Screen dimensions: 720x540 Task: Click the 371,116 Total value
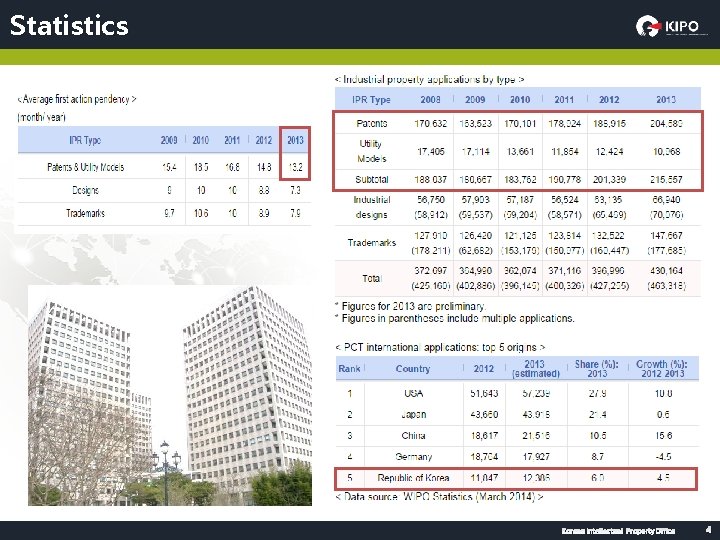pos(564,271)
